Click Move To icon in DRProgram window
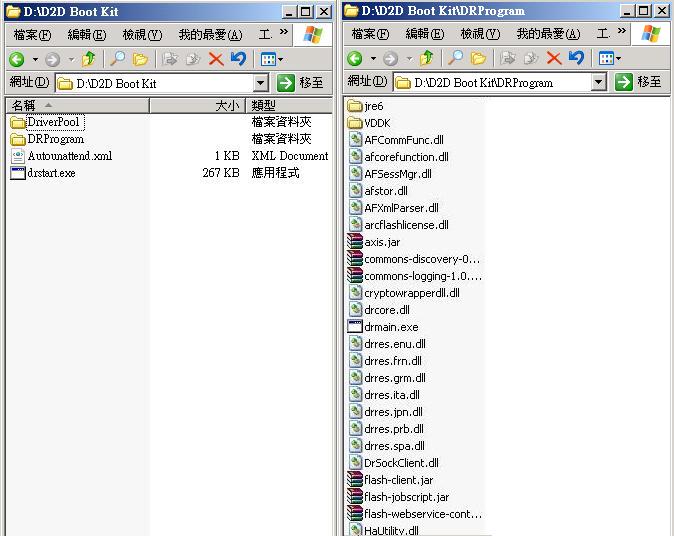The height and width of the screenshot is (536, 674). pos(508,58)
